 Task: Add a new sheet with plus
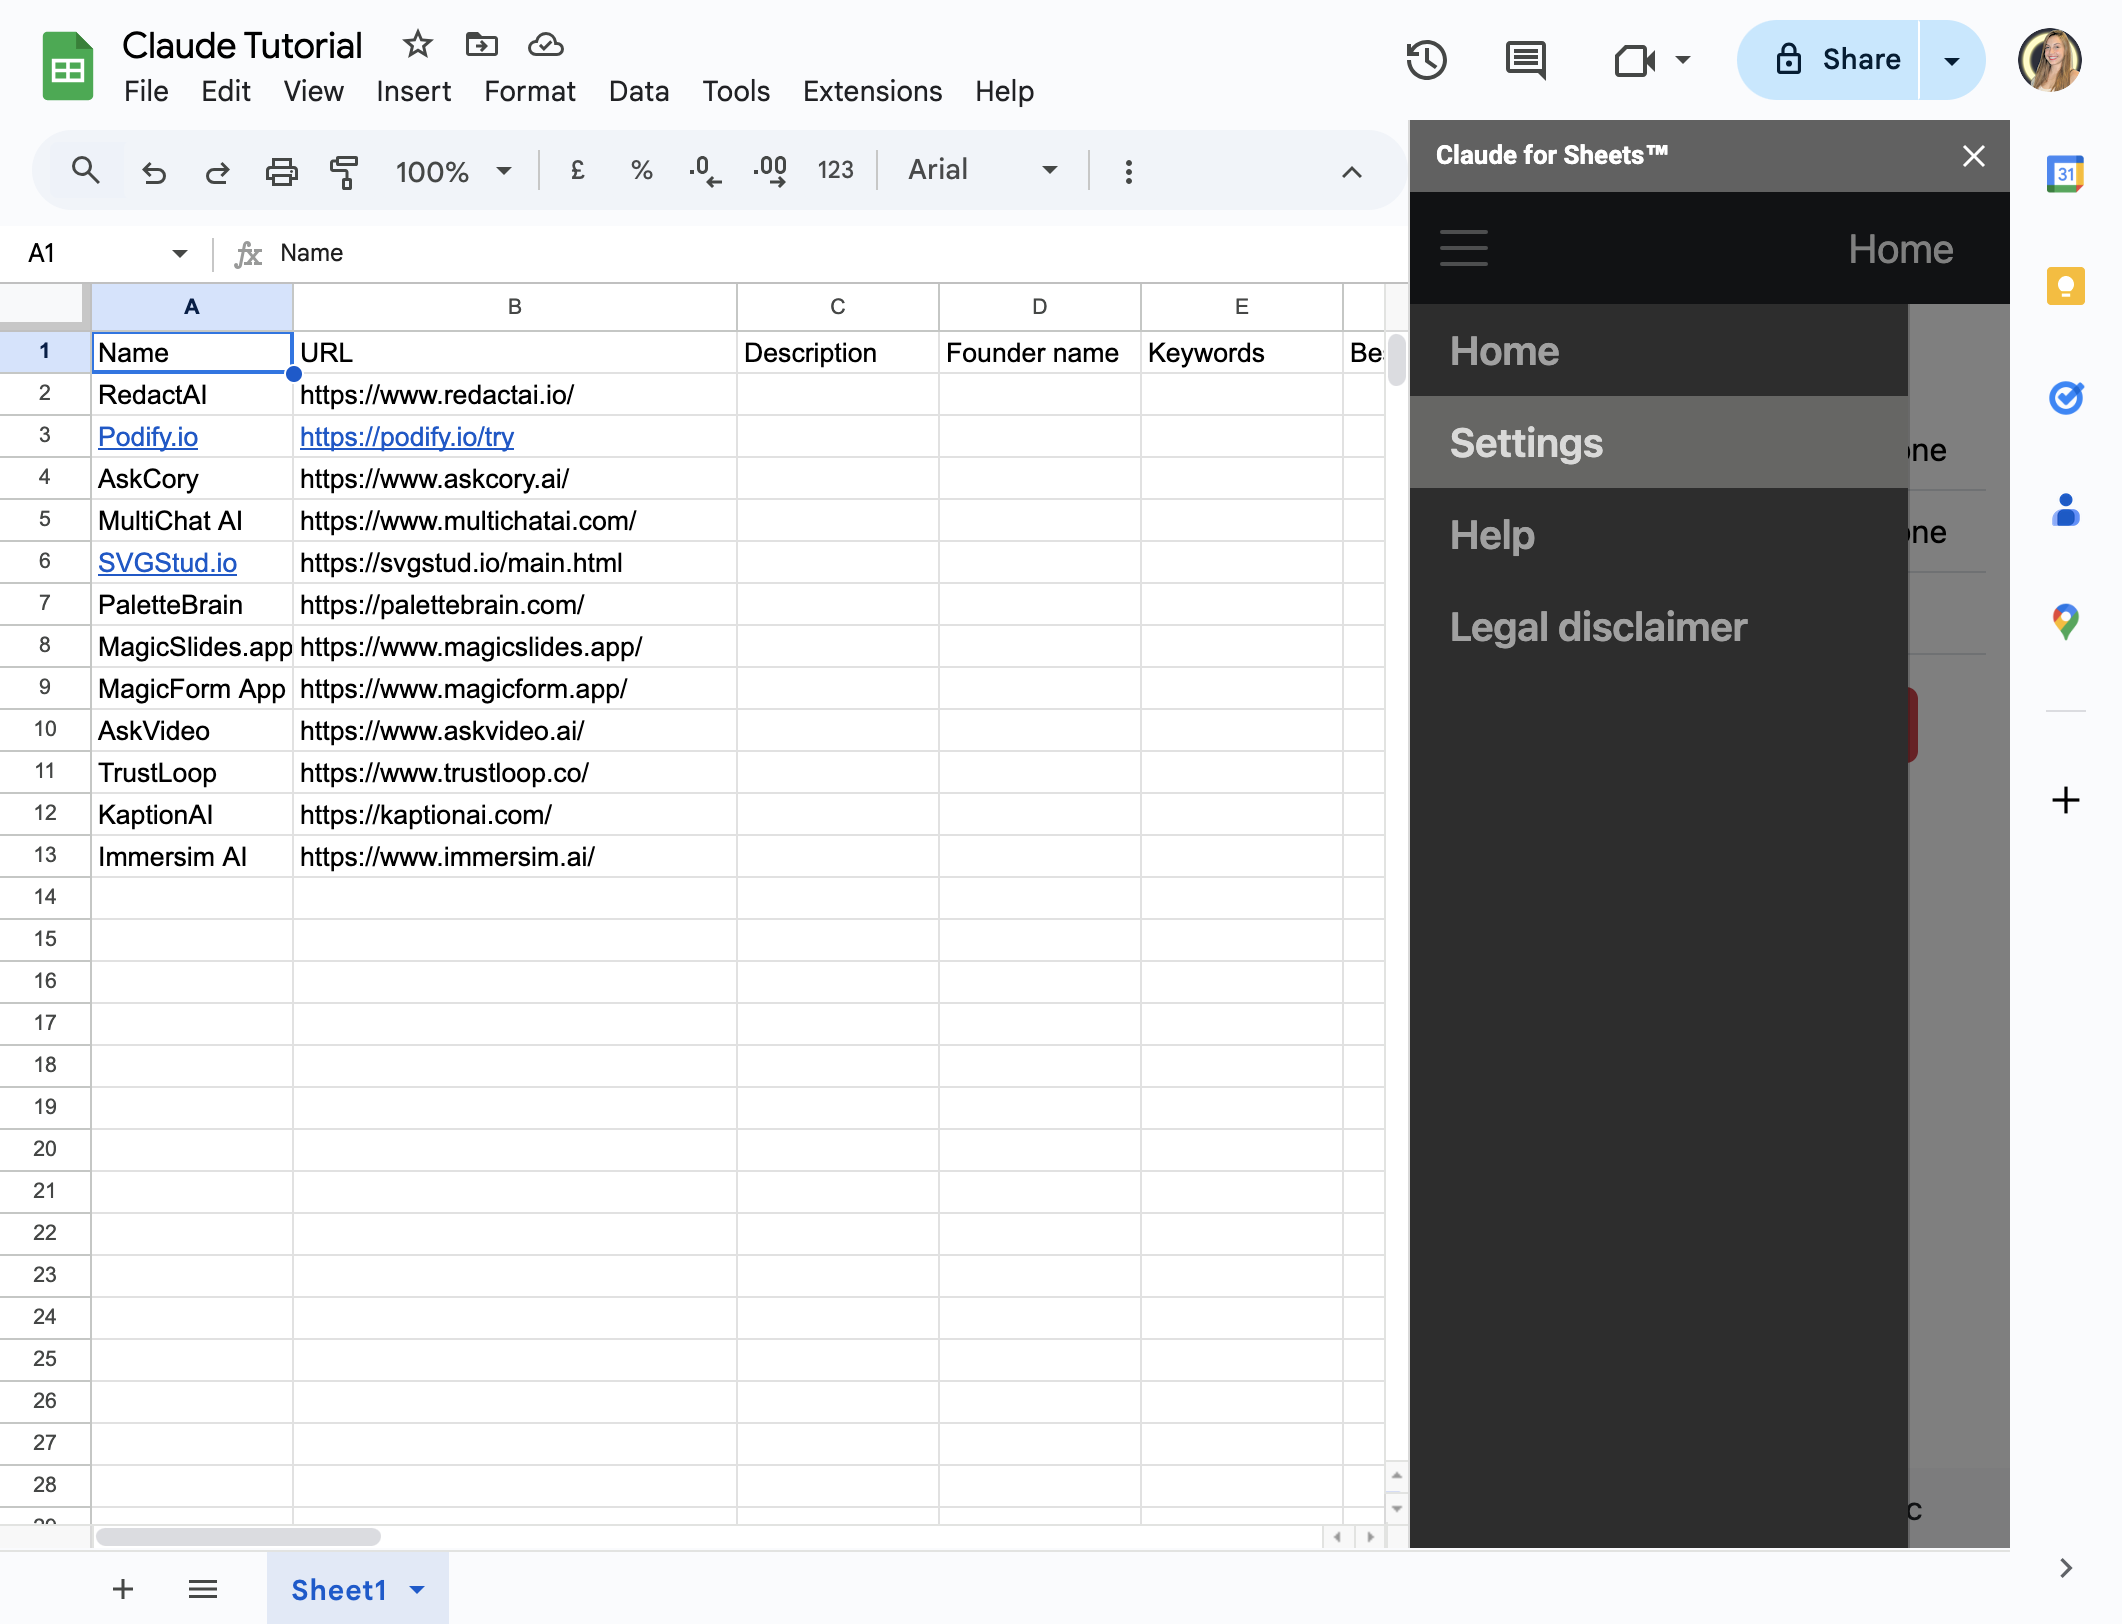pos(123,1588)
